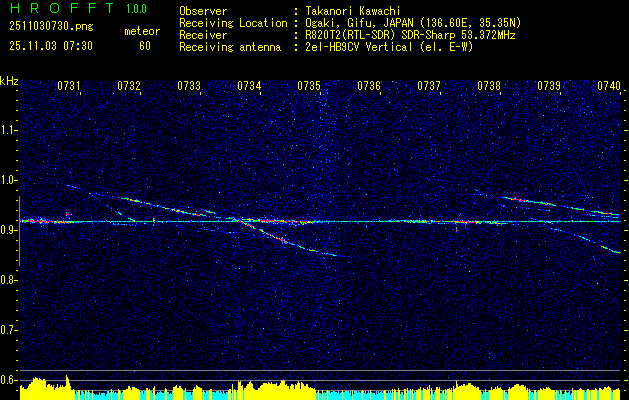Click the Observer label
This screenshot has width=629, height=400.
tap(203, 11)
